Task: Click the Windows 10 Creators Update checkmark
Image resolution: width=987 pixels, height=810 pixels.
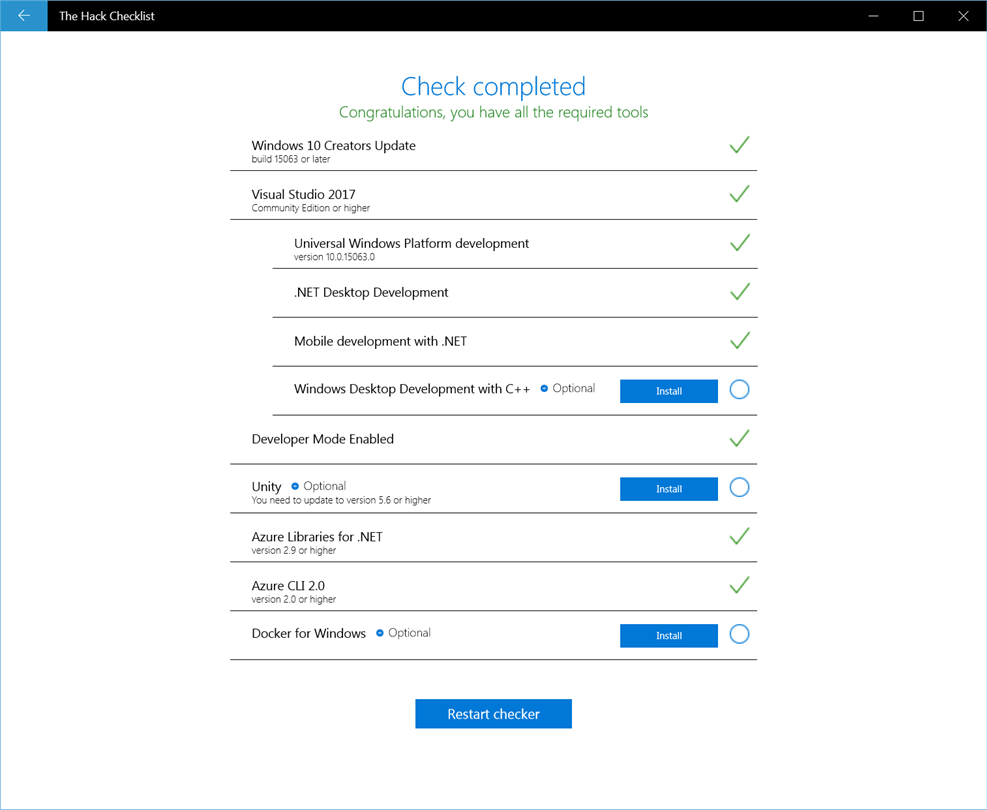Action: (x=739, y=145)
